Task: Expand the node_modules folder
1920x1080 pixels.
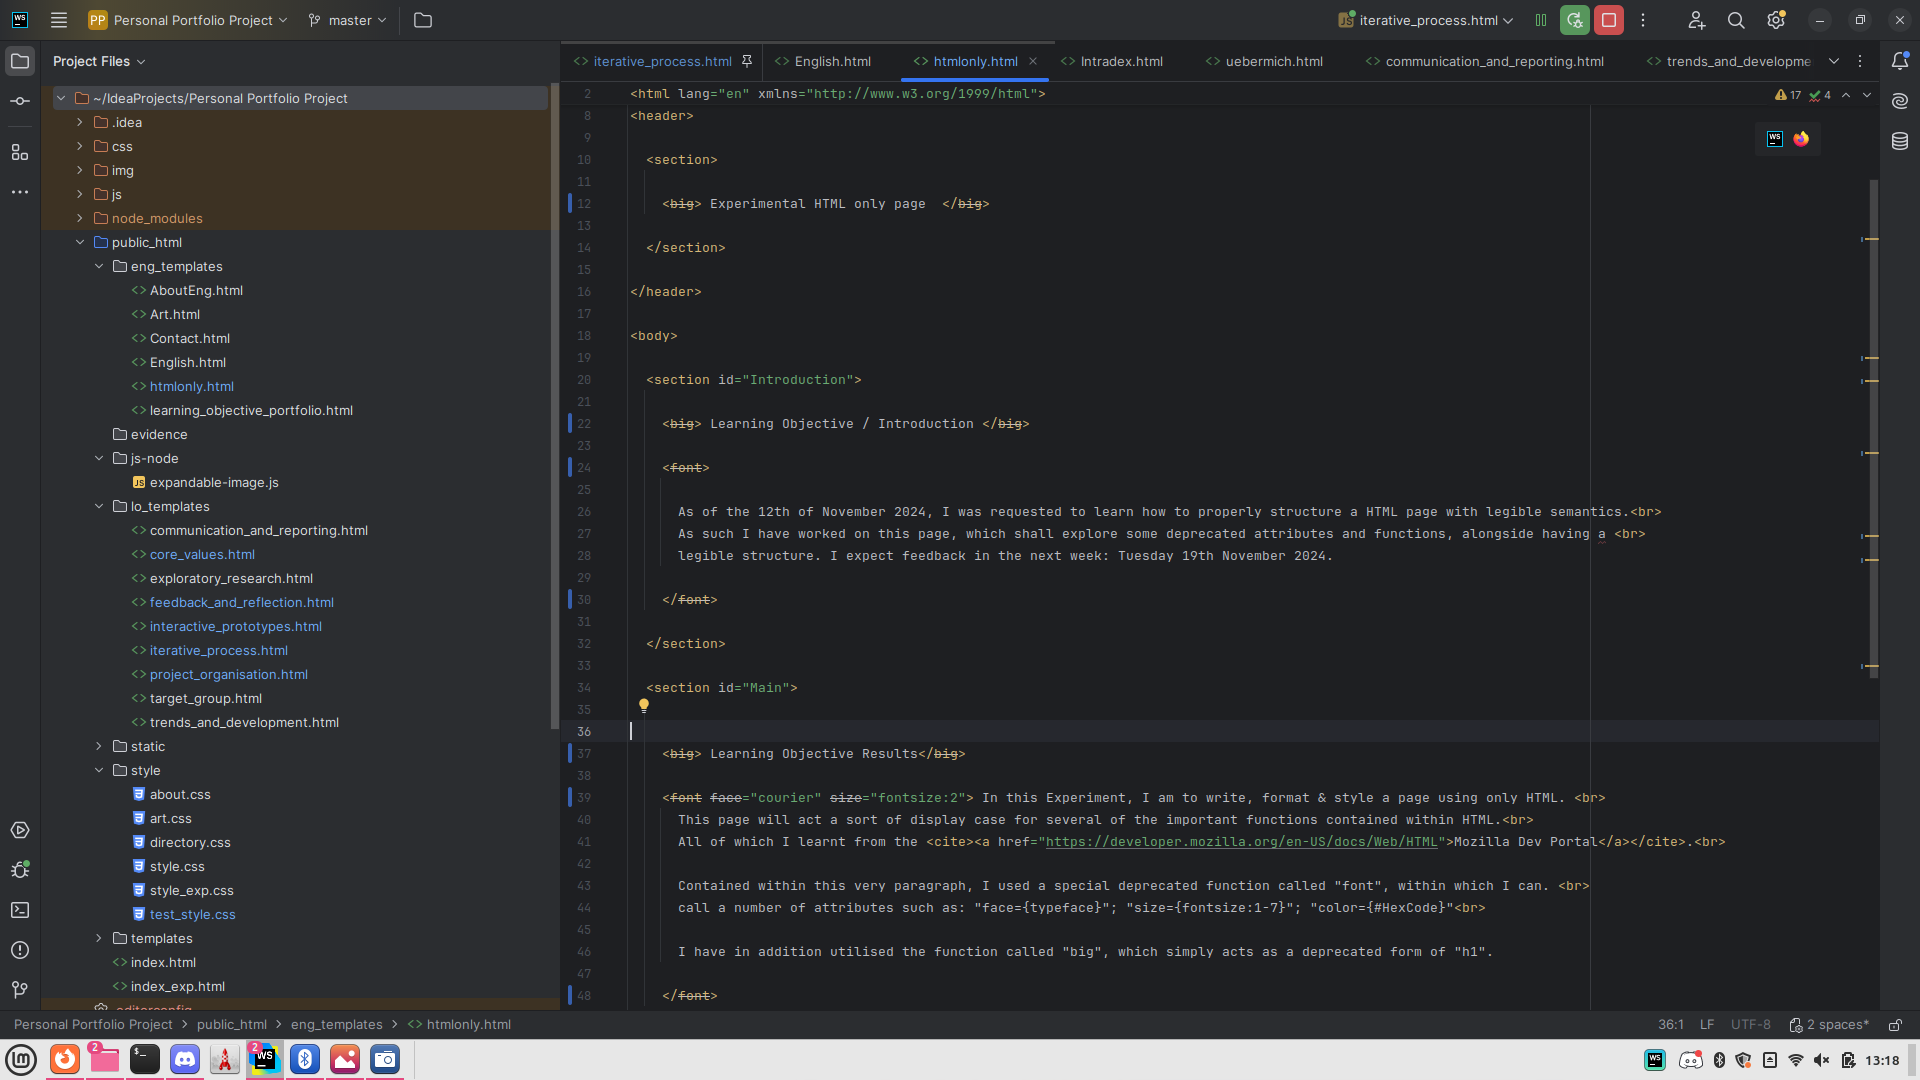Action: [x=79, y=218]
